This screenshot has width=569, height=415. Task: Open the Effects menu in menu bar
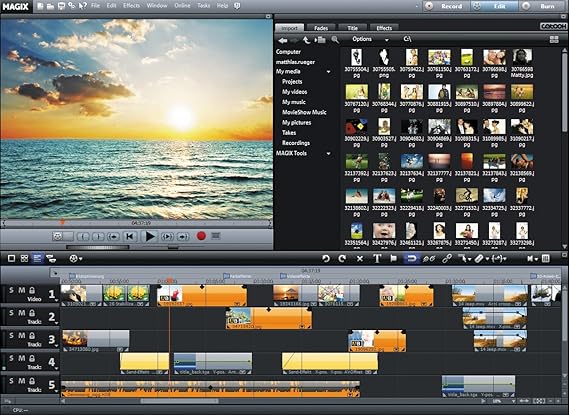pyautogui.click(x=131, y=6)
